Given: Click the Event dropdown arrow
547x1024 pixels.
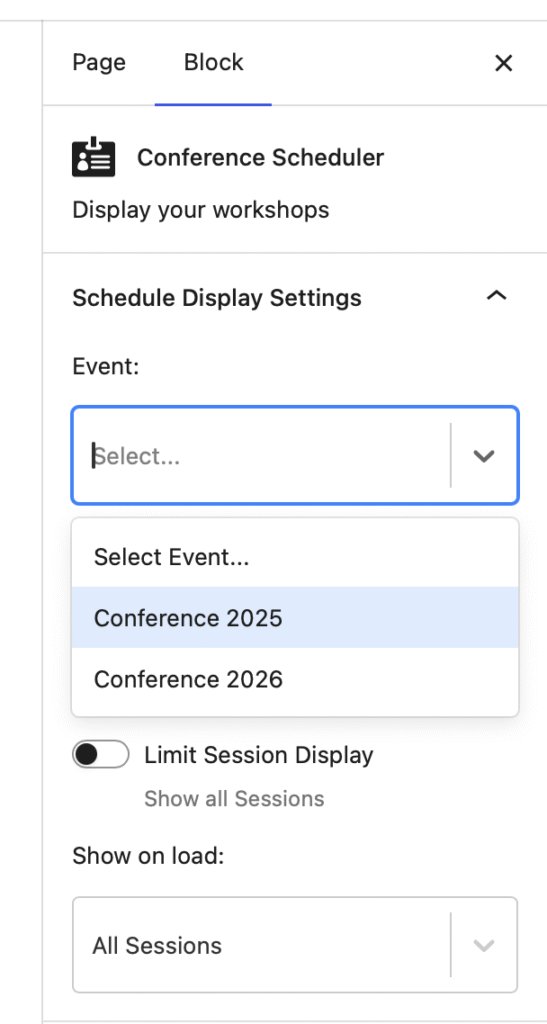Looking at the screenshot, I should 484,456.
